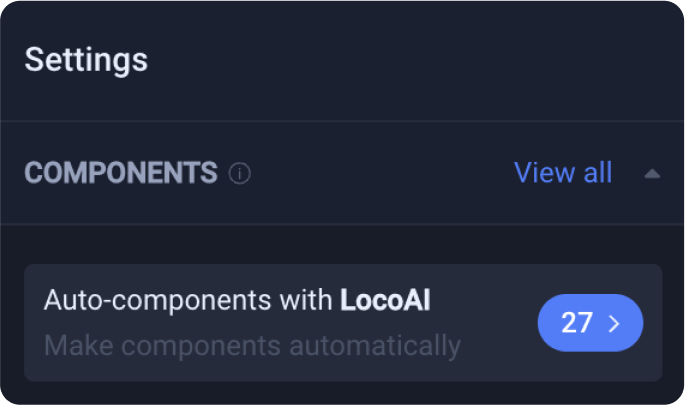
Task: Click the number 27 in the blue pill
Action: [x=577, y=323]
